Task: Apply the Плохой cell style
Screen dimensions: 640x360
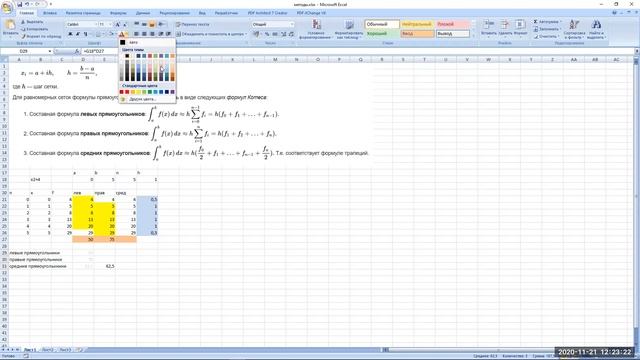Action: point(452,24)
